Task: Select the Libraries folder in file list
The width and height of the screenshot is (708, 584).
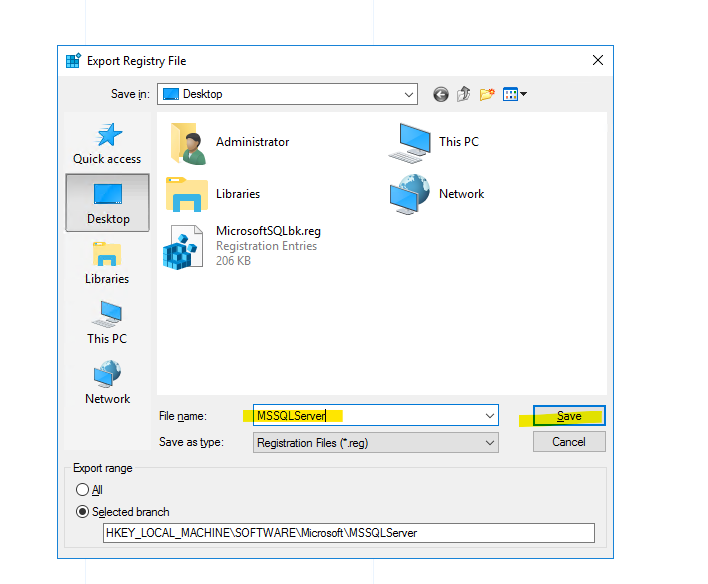Action: click(x=186, y=194)
